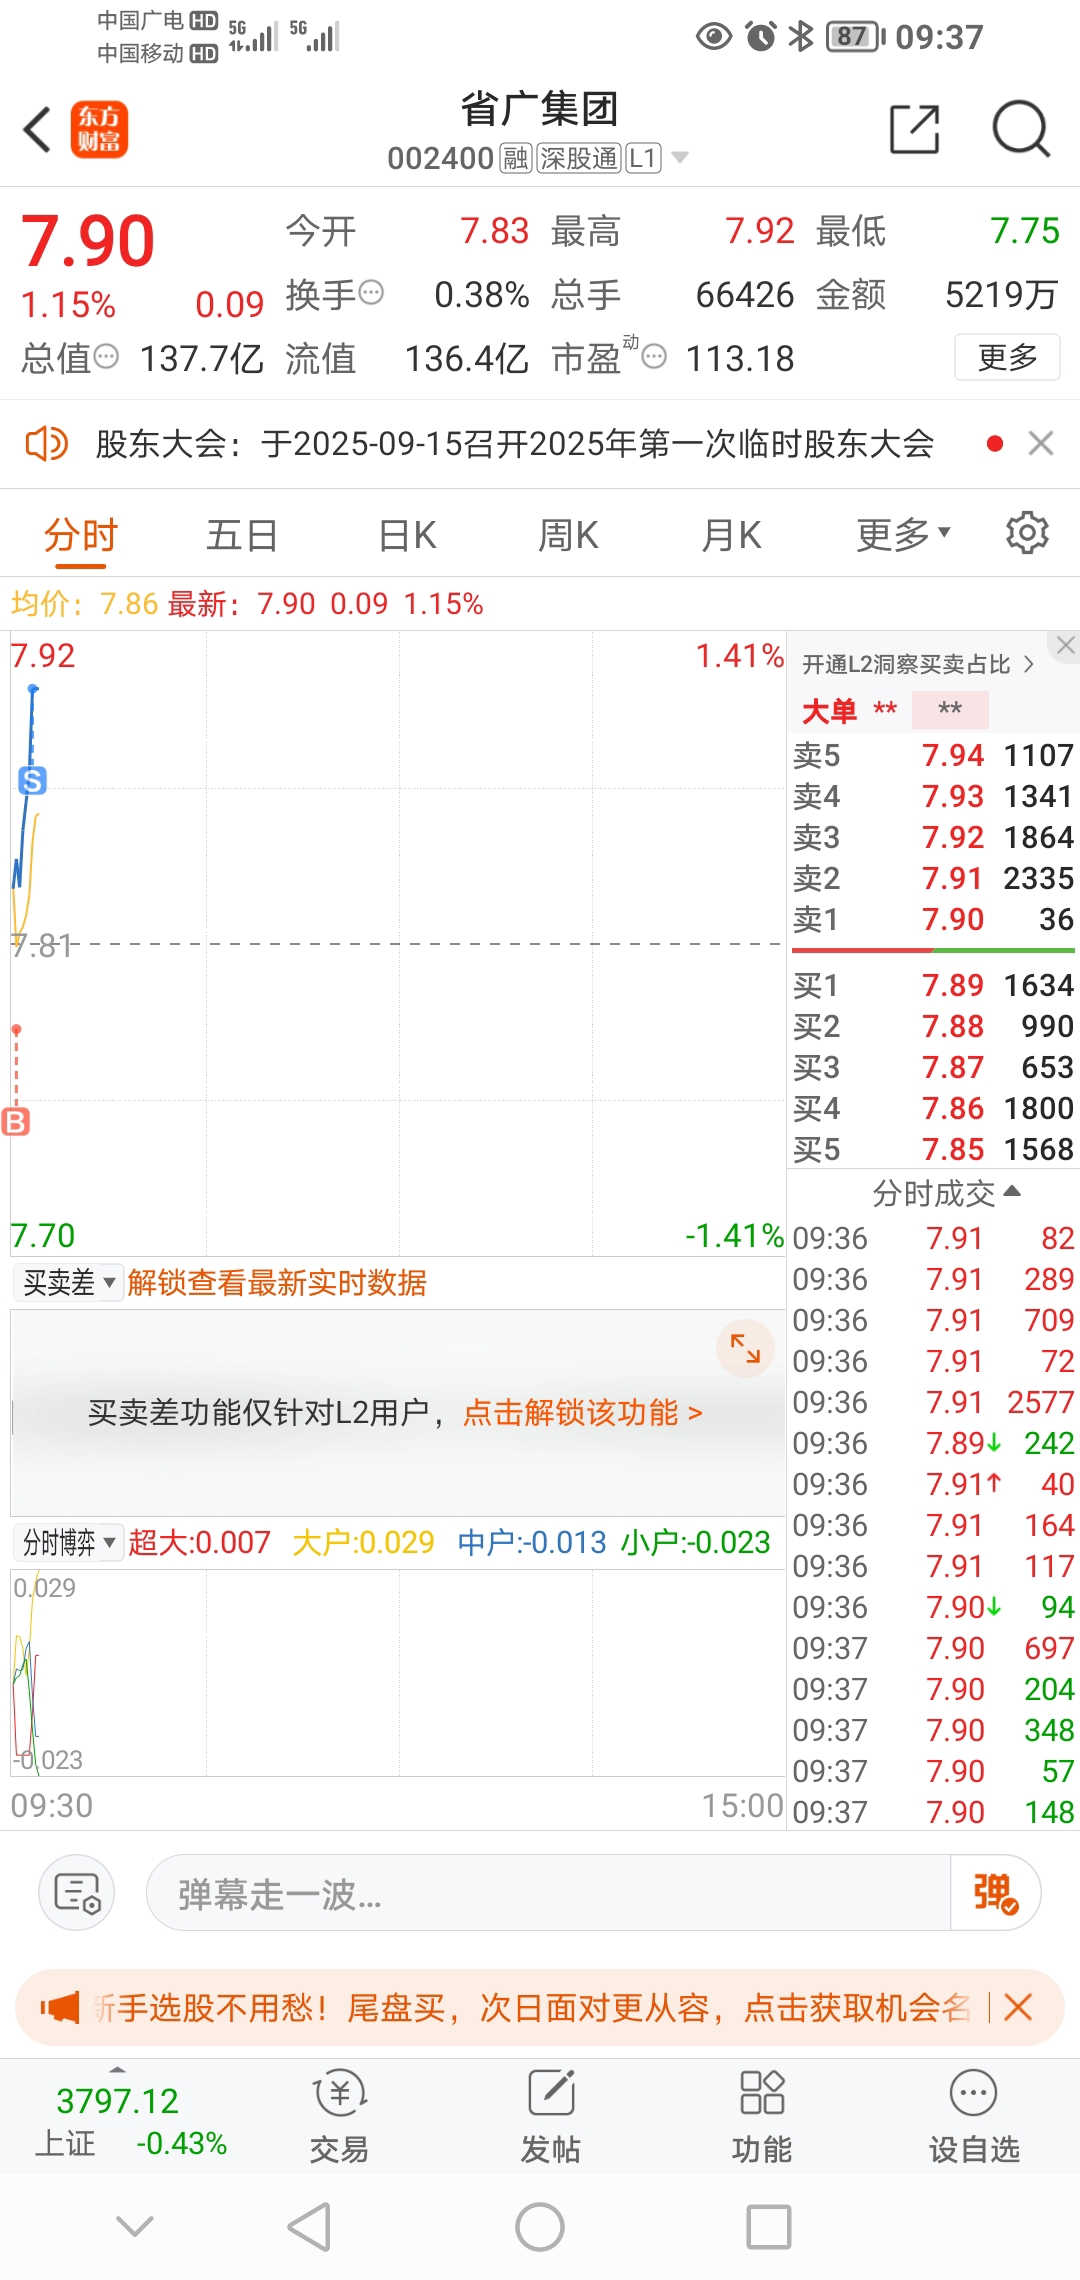The height and width of the screenshot is (2280, 1080).
Task: Focus the 弹幕走一波 input field
Action: click(x=548, y=1893)
